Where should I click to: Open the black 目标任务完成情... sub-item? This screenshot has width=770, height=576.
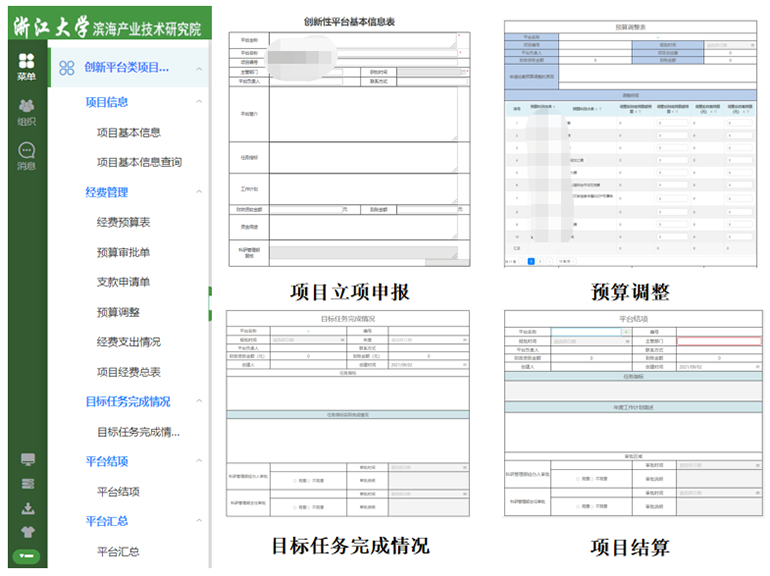[x=138, y=432]
